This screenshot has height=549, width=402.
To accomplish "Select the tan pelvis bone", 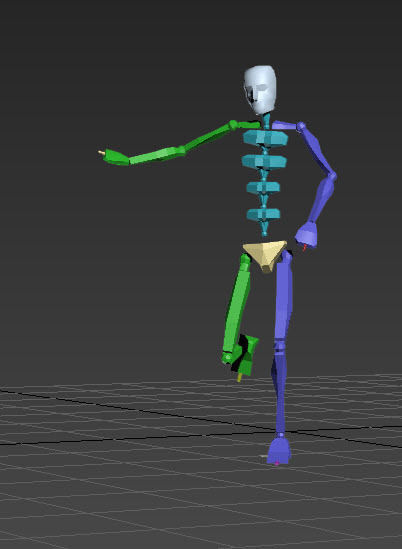I will 265,256.
